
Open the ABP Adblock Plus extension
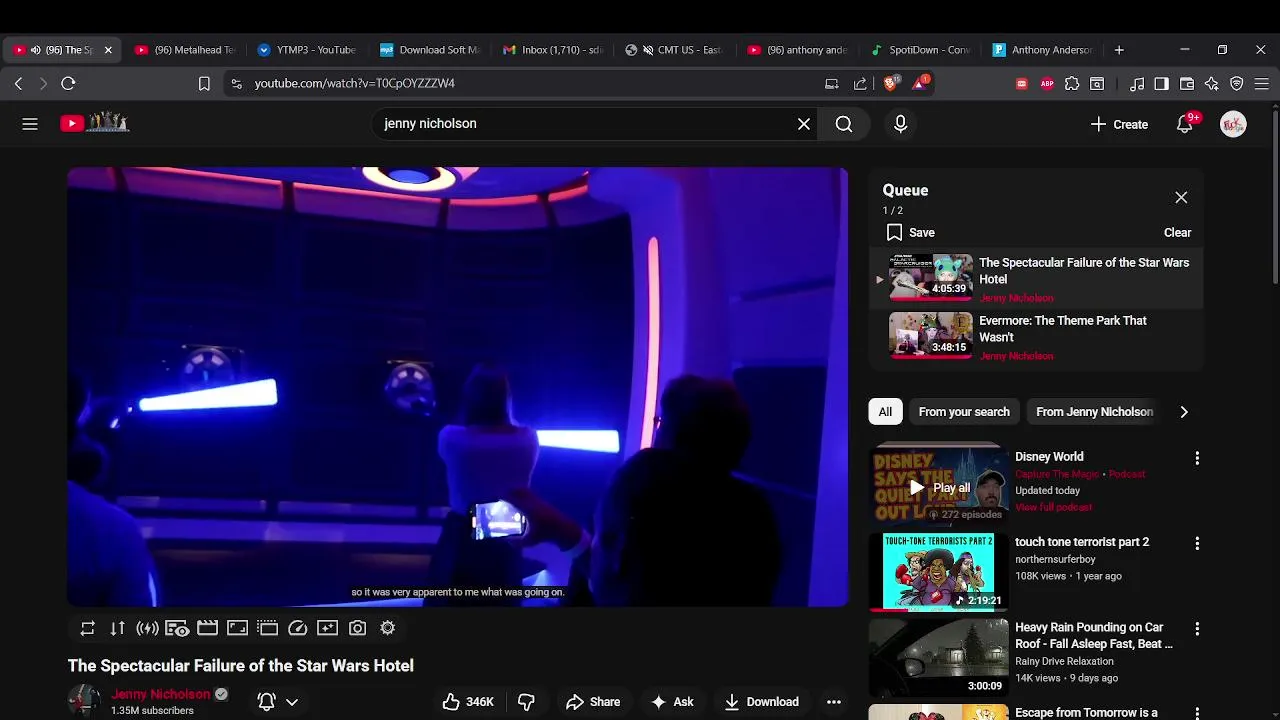pos(1047,84)
